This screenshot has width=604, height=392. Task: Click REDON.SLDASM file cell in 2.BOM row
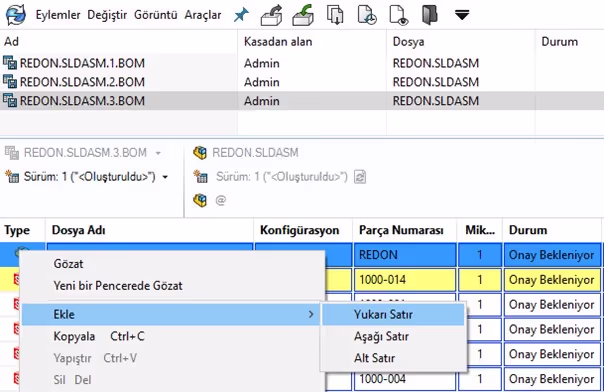(x=436, y=82)
